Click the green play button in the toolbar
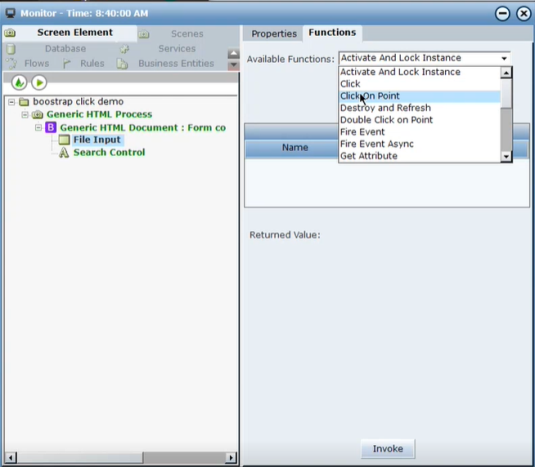 [39, 83]
